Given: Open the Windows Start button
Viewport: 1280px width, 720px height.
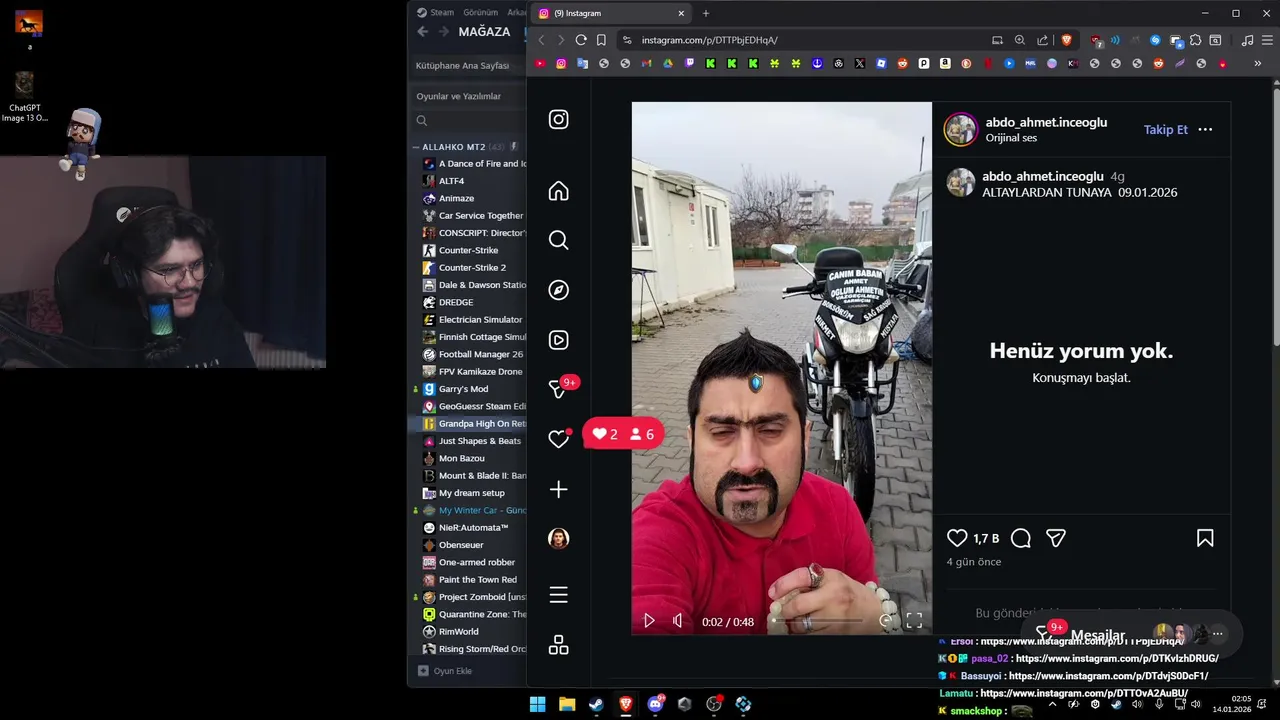Looking at the screenshot, I should pyautogui.click(x=537, y=704).
